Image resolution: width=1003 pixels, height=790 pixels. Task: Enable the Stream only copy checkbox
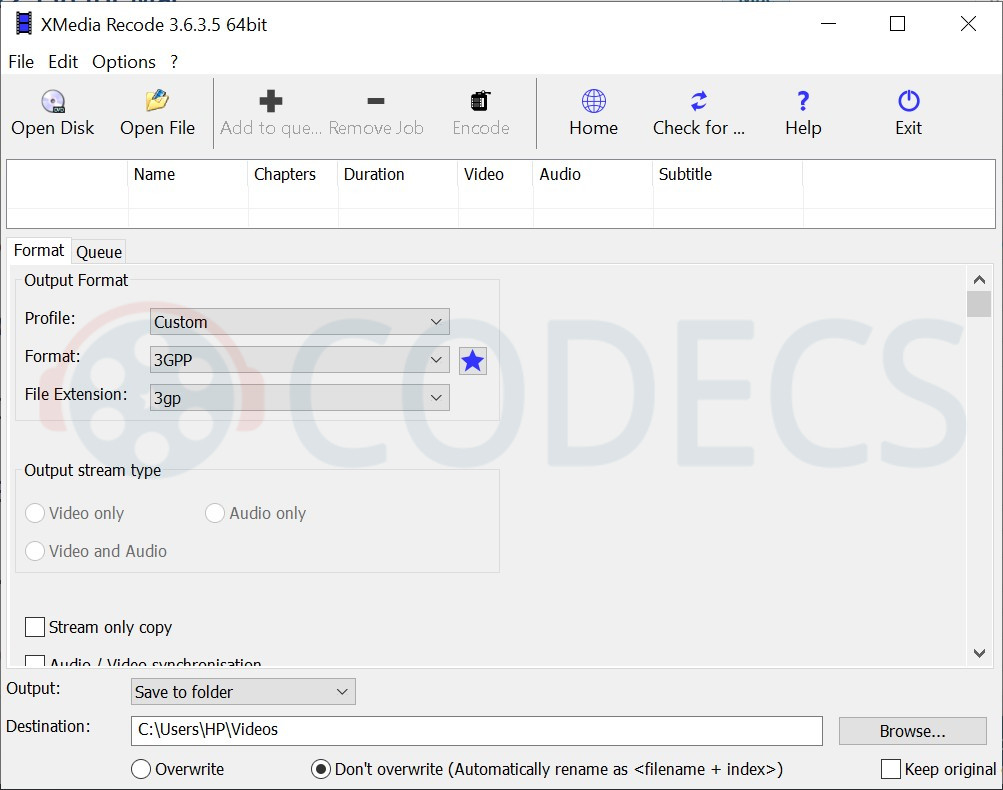[35, 627]
